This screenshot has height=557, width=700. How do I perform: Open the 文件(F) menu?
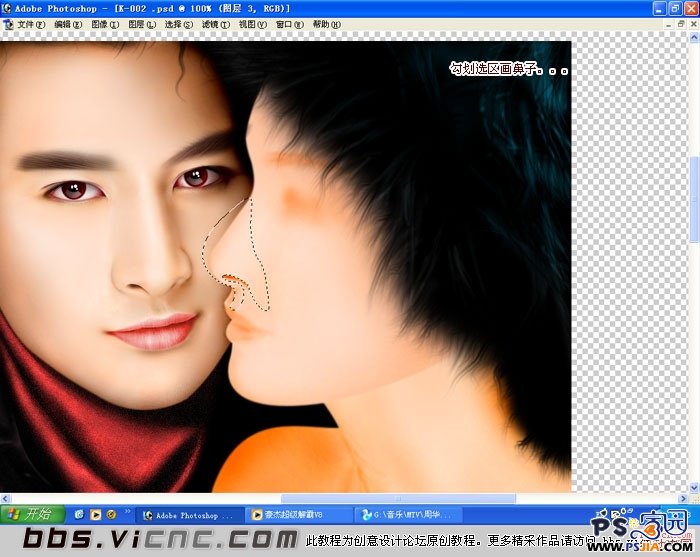click(x=31, y=25)
